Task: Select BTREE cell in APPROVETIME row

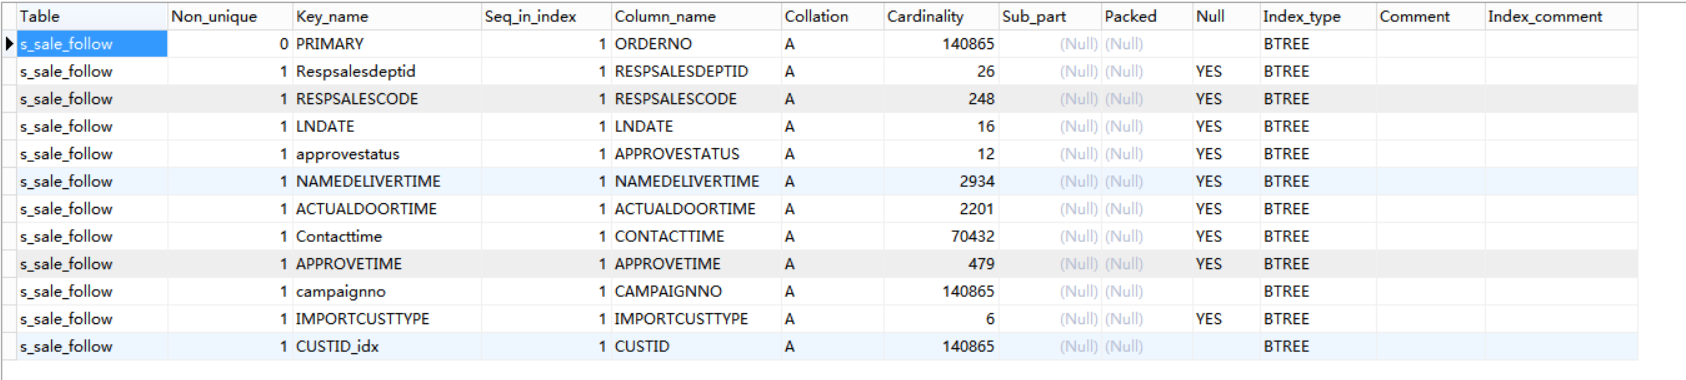Action: pos(1317,264)
